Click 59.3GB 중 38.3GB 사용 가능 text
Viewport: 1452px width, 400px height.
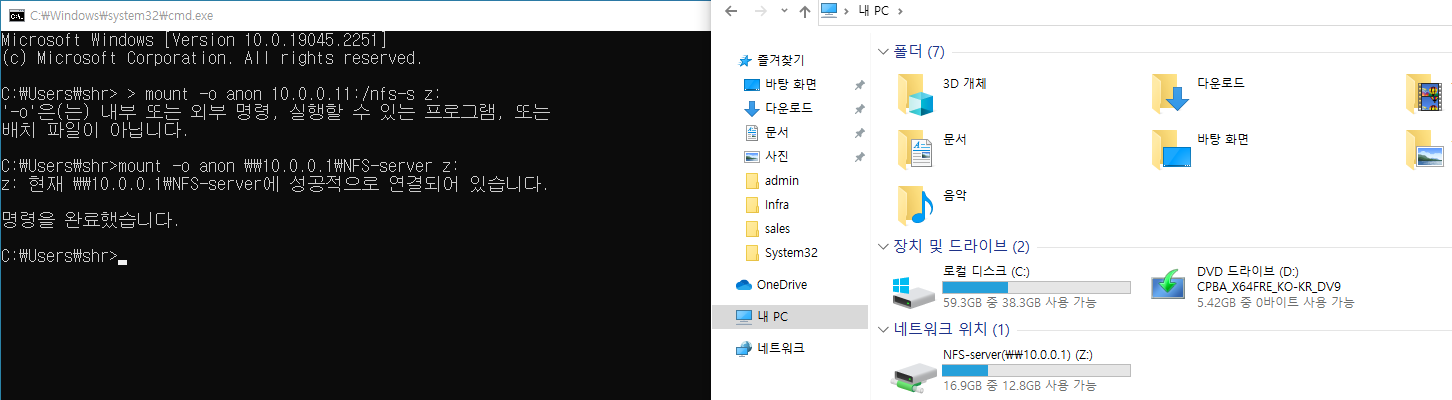tap(1021, 302)
